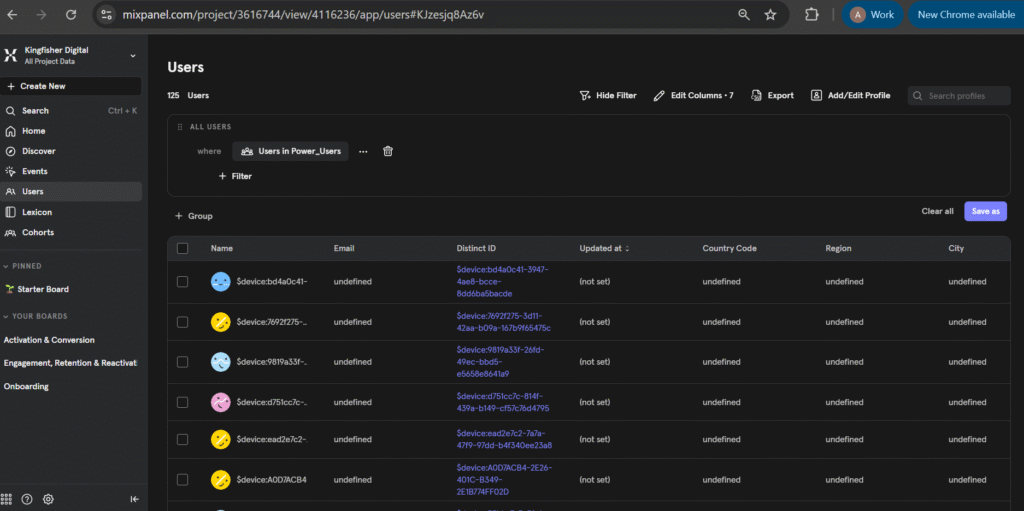Bookmark this page with star icon
1024x511 pixels.
[771, 14]
